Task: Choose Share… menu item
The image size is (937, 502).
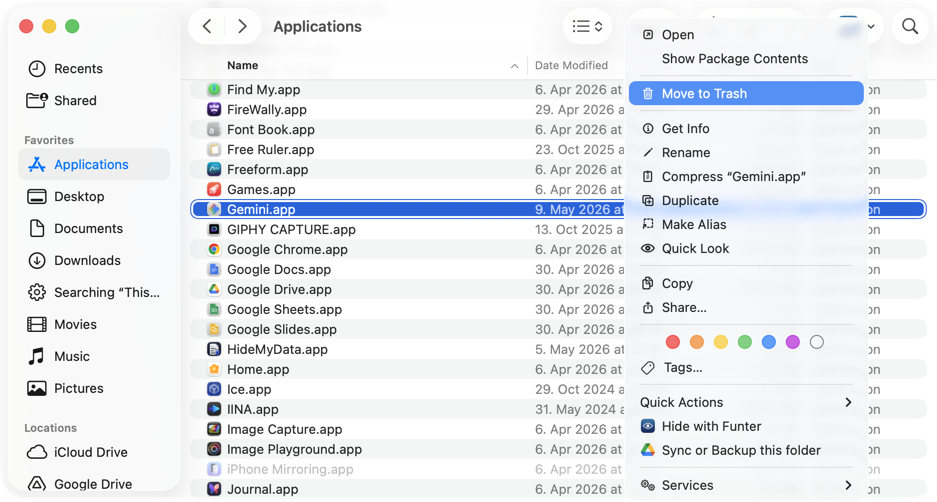Action: [746, 307]
